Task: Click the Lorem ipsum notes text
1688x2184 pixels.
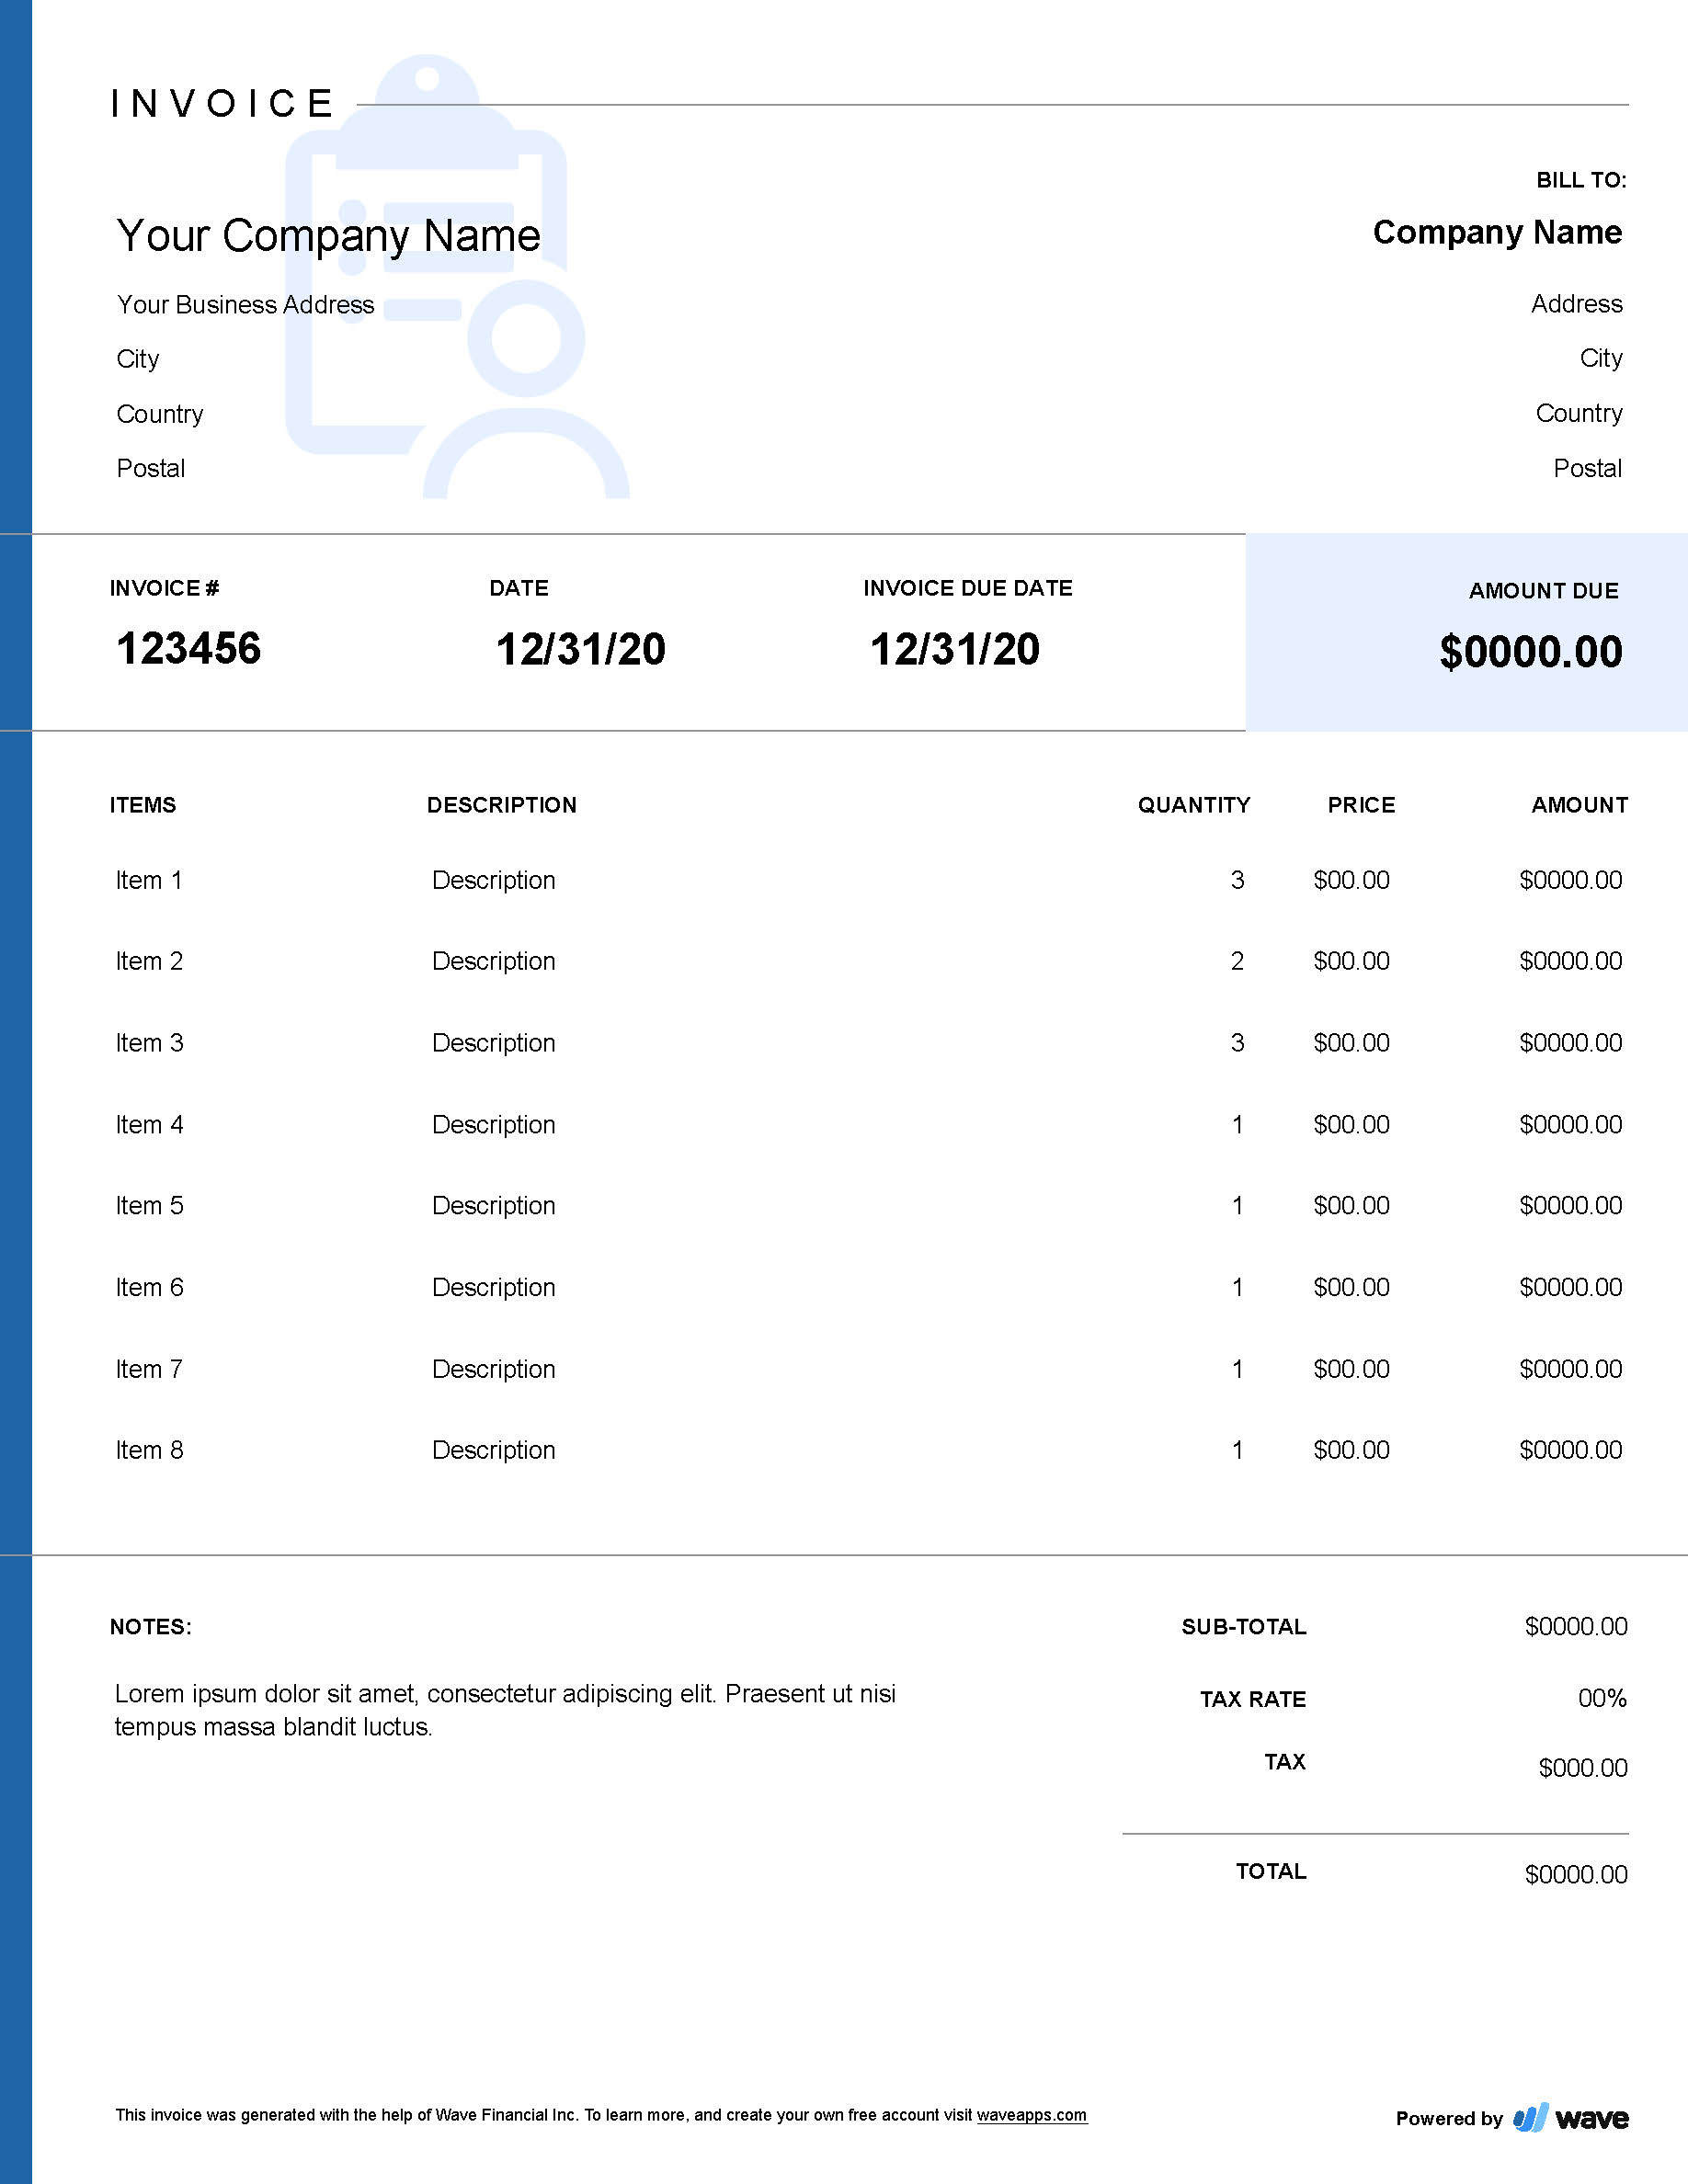Action: click(505, 1710)
